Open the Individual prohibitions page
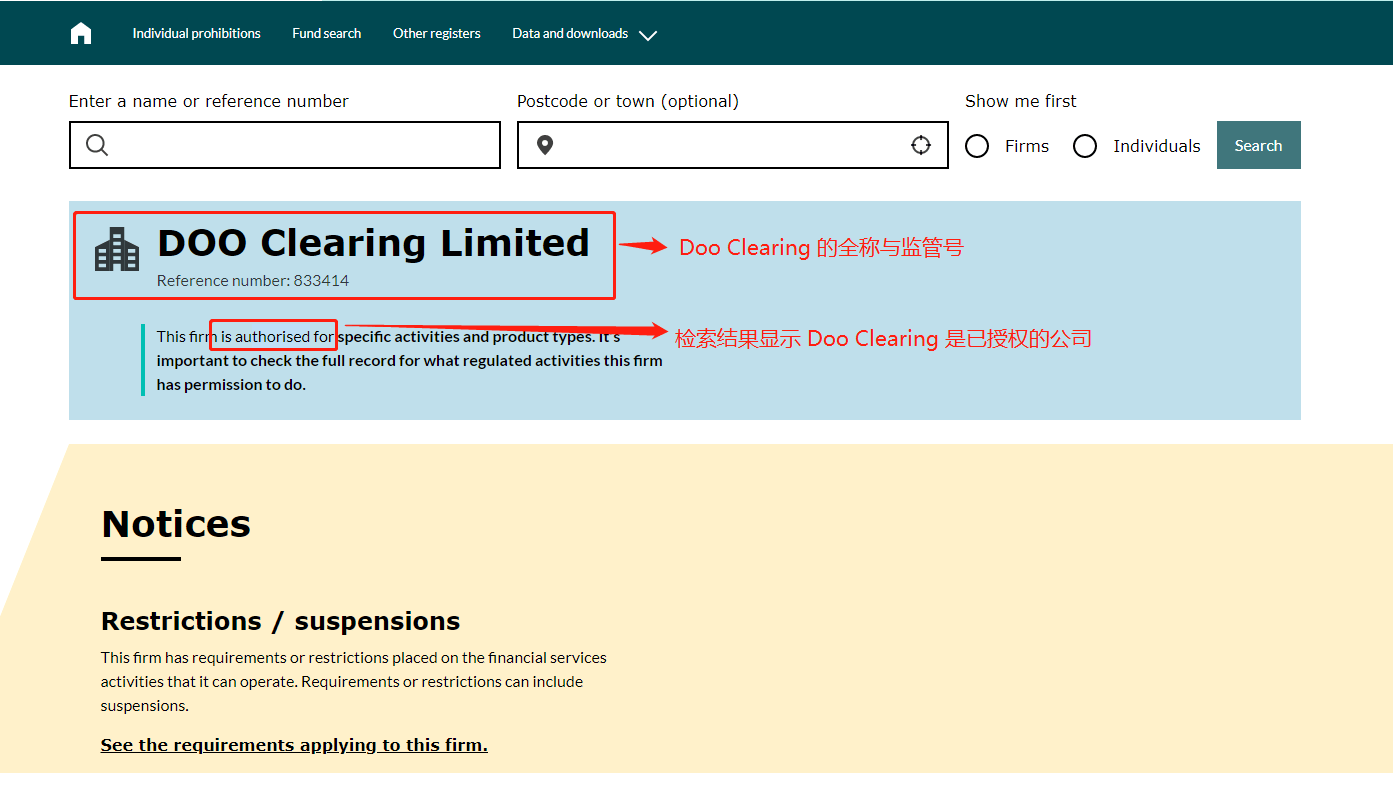 [196, 32]
